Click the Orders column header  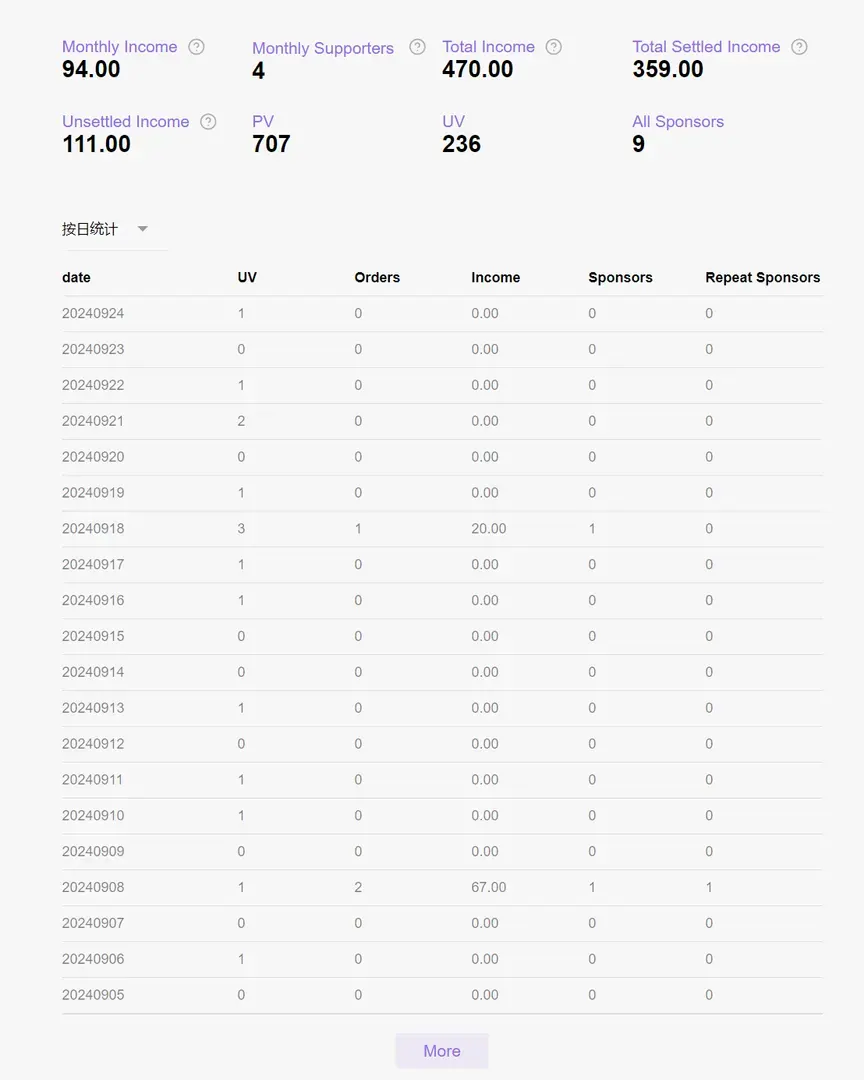[x=377, y=278]
